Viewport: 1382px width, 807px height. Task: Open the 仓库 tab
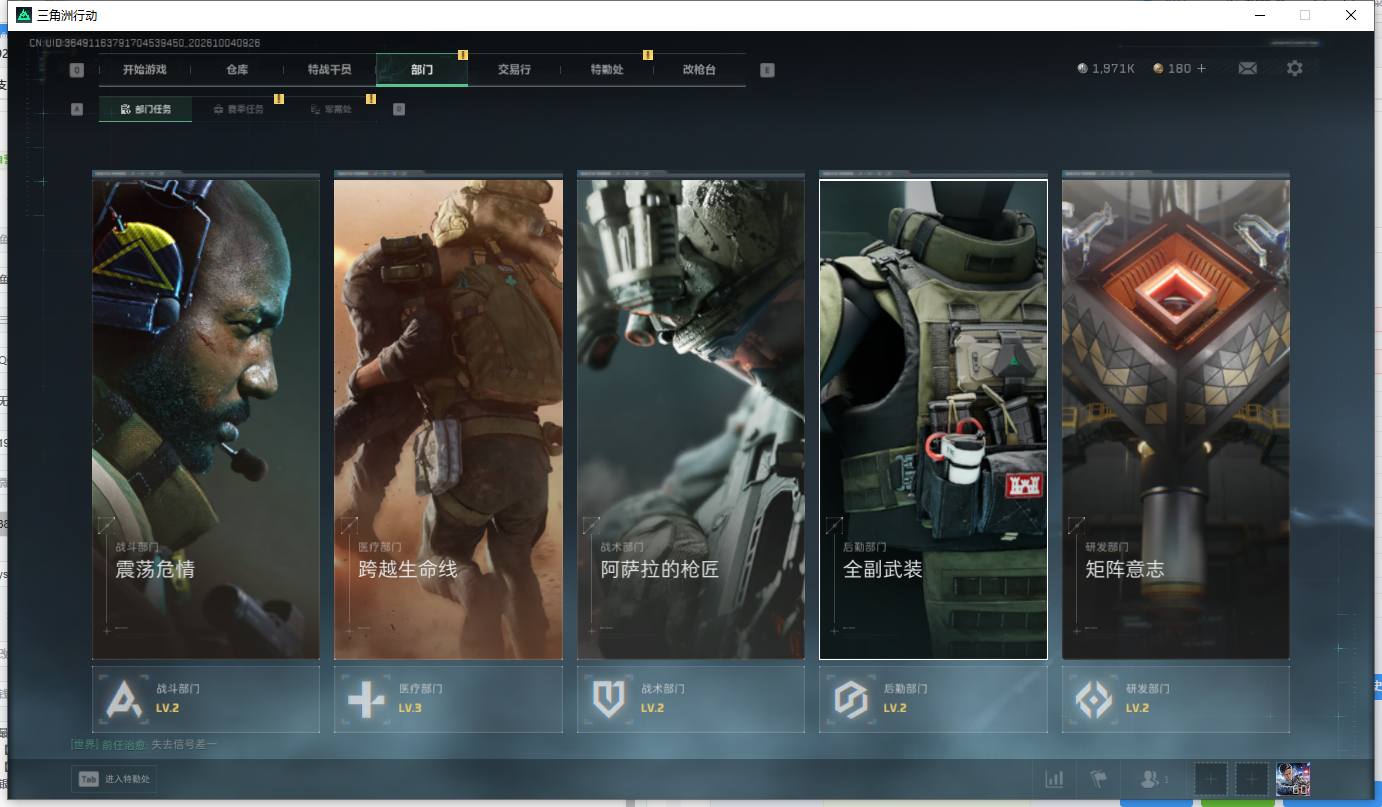pyautogui.click(x=237, y=70)
